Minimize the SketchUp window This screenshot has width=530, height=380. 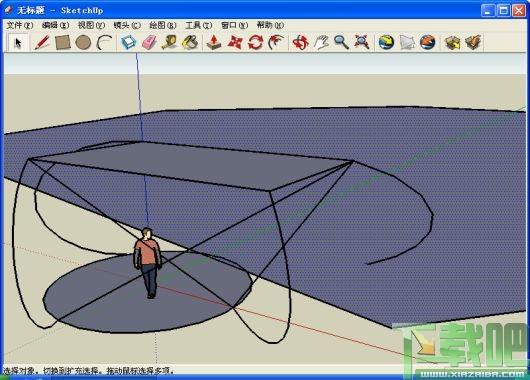click(x=487, y=10)
